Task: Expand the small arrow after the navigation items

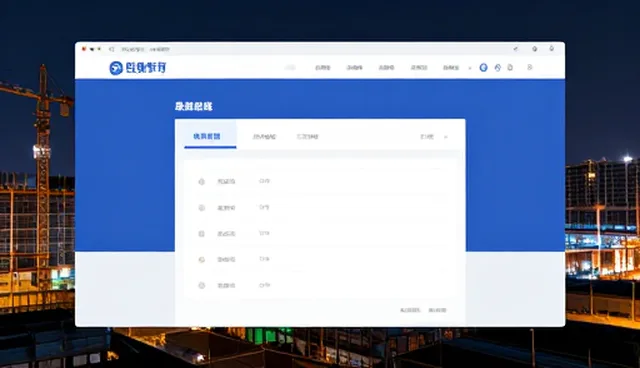Action: (x=470, y=68)
